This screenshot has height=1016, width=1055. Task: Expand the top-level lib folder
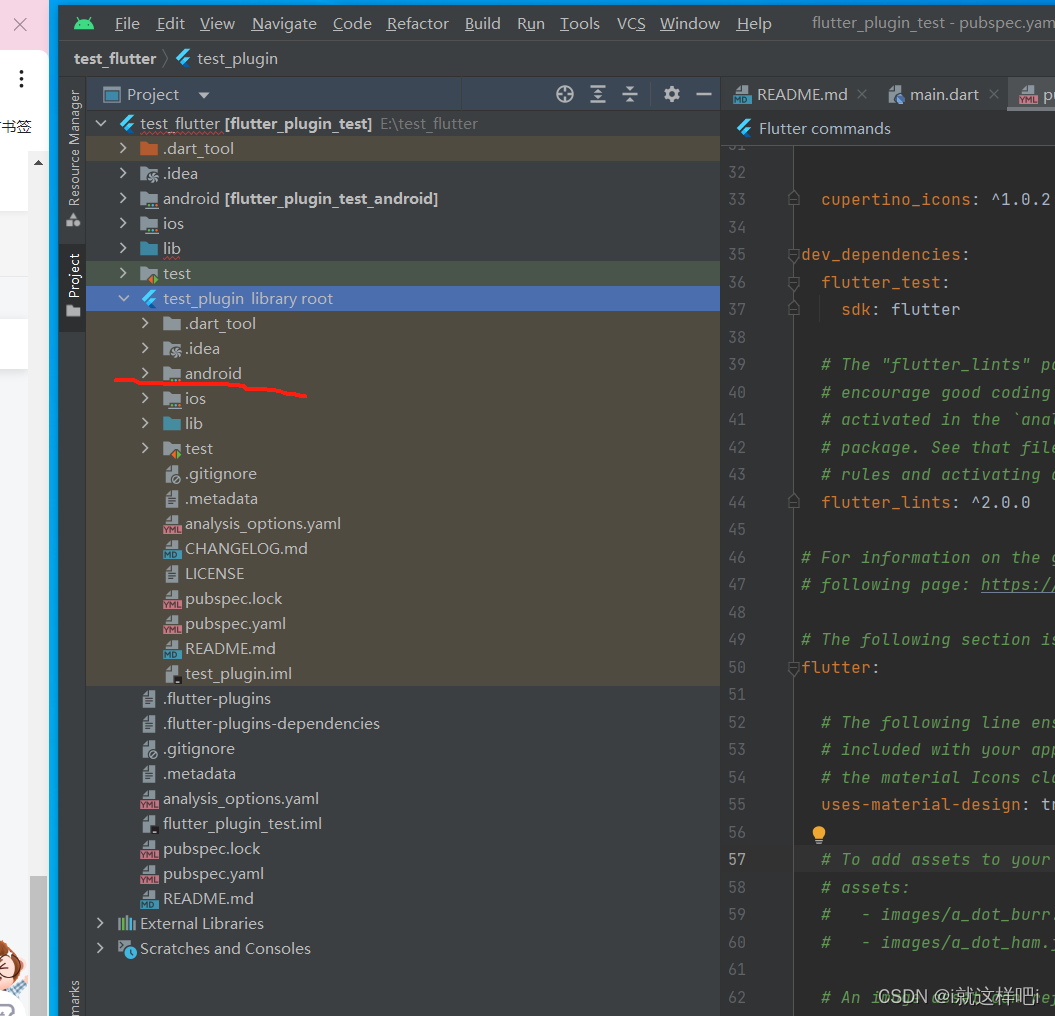click(123, 248)
